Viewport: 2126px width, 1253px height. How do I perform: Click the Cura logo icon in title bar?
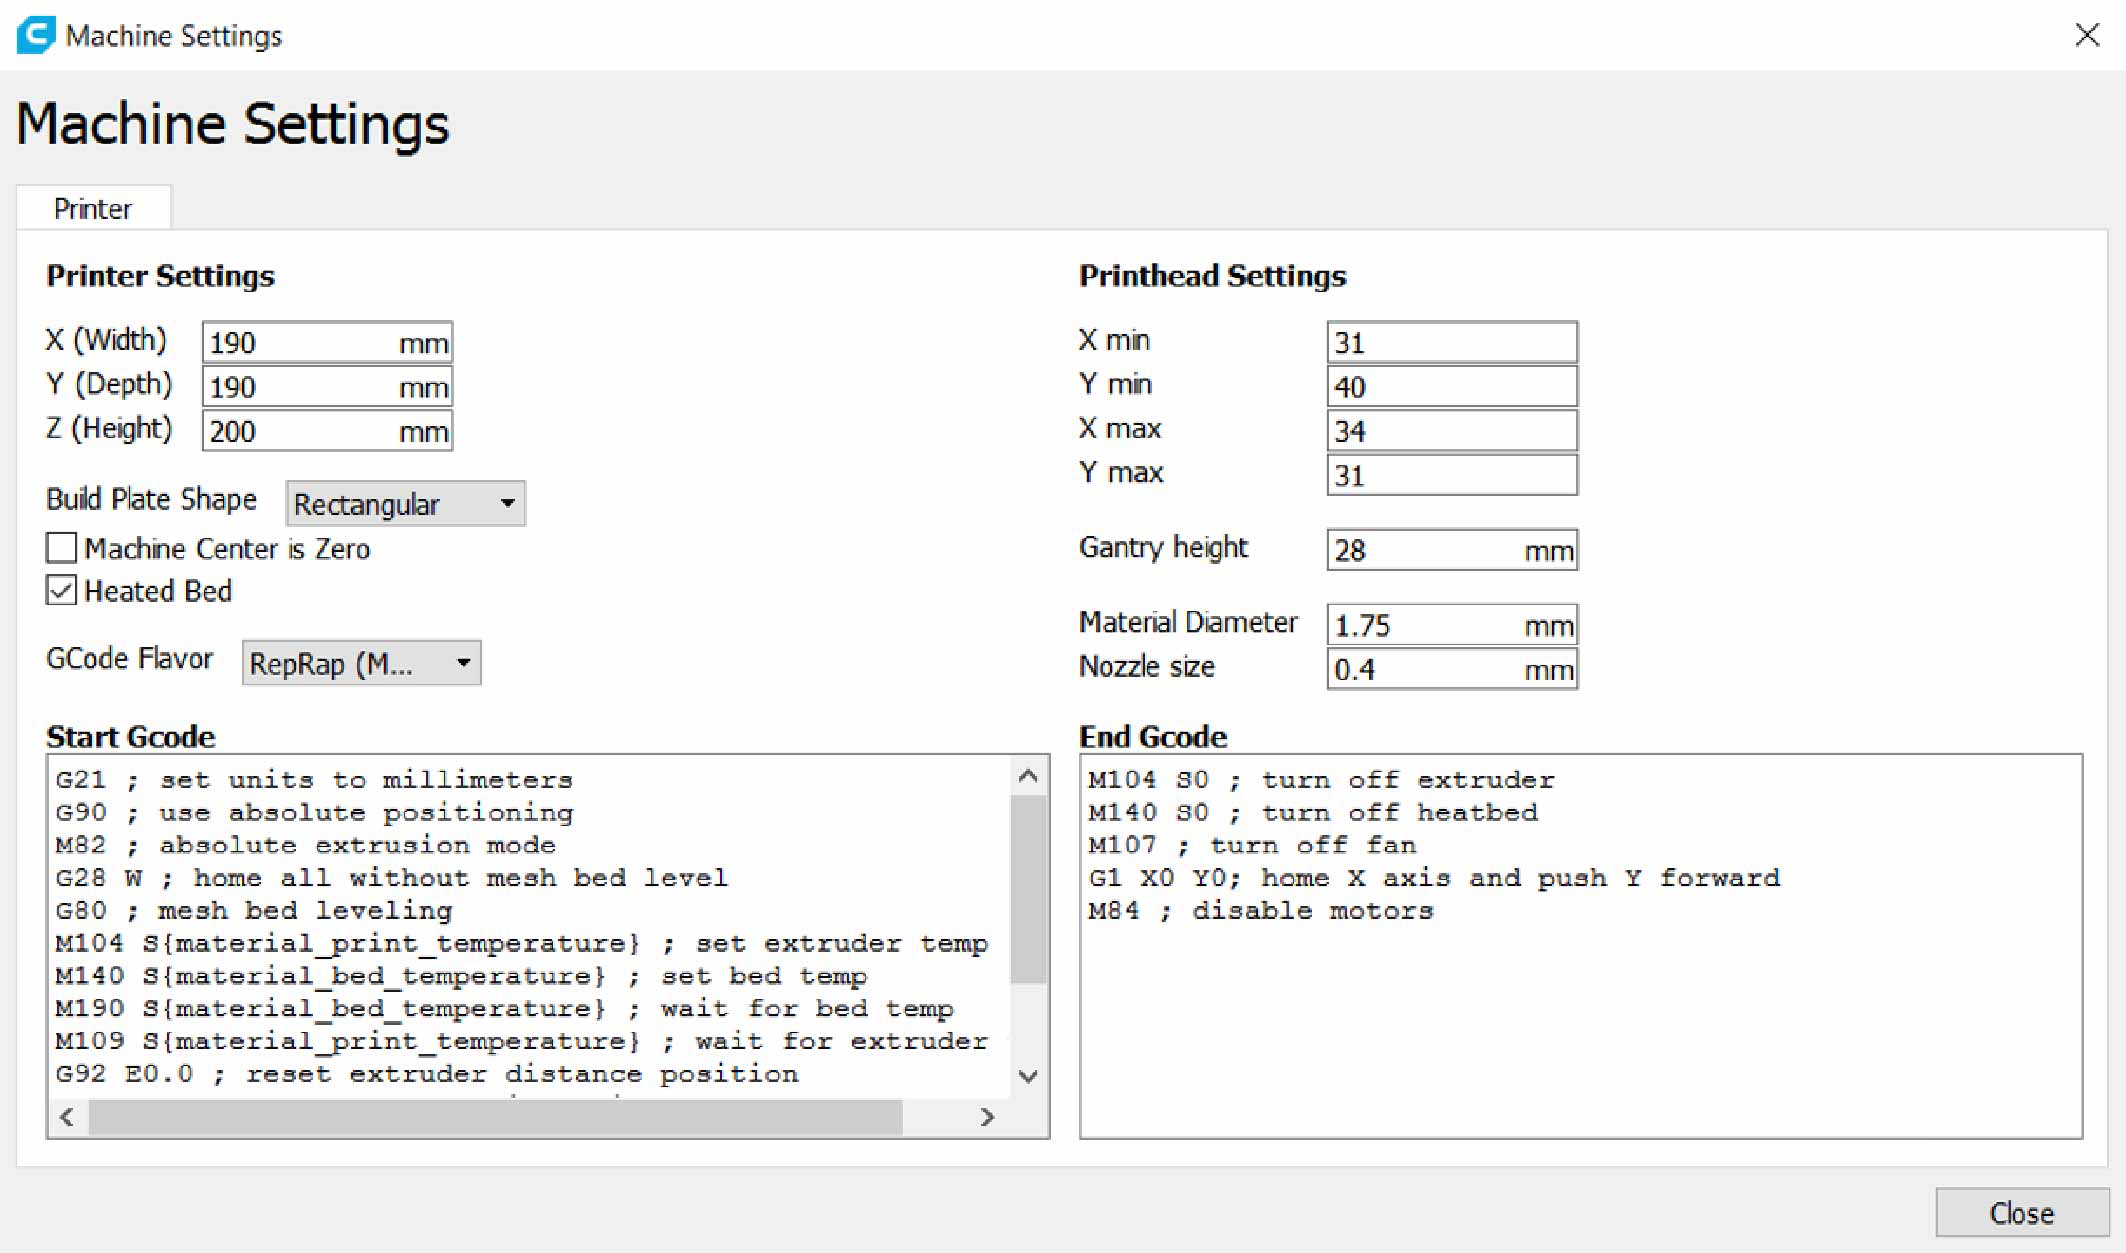pyautogui.click(x=36, y=35)
